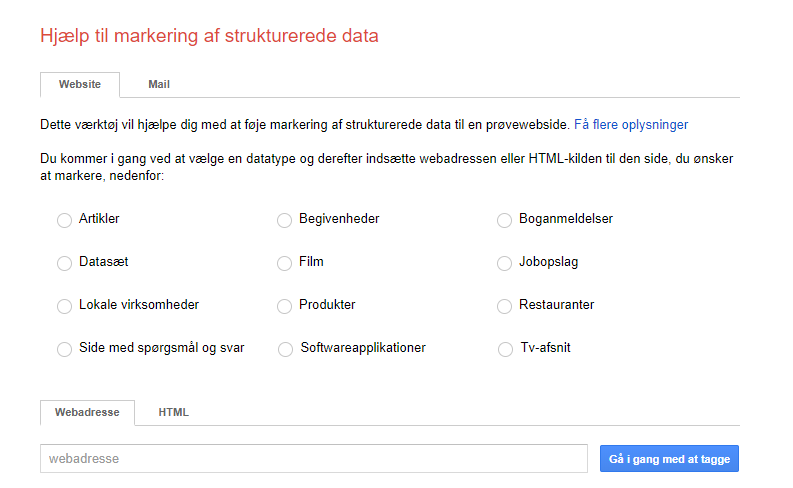Open the Website tab
Screen dimensions: 793x488
coord(80,85)
